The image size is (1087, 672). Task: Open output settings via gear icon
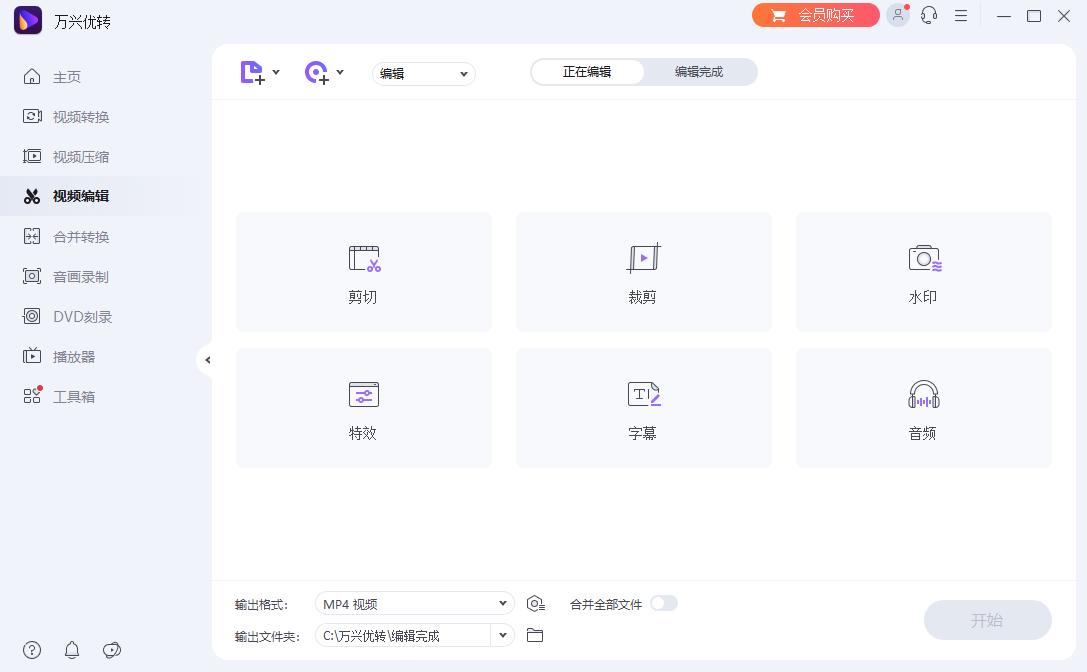[x=536, y=602]
